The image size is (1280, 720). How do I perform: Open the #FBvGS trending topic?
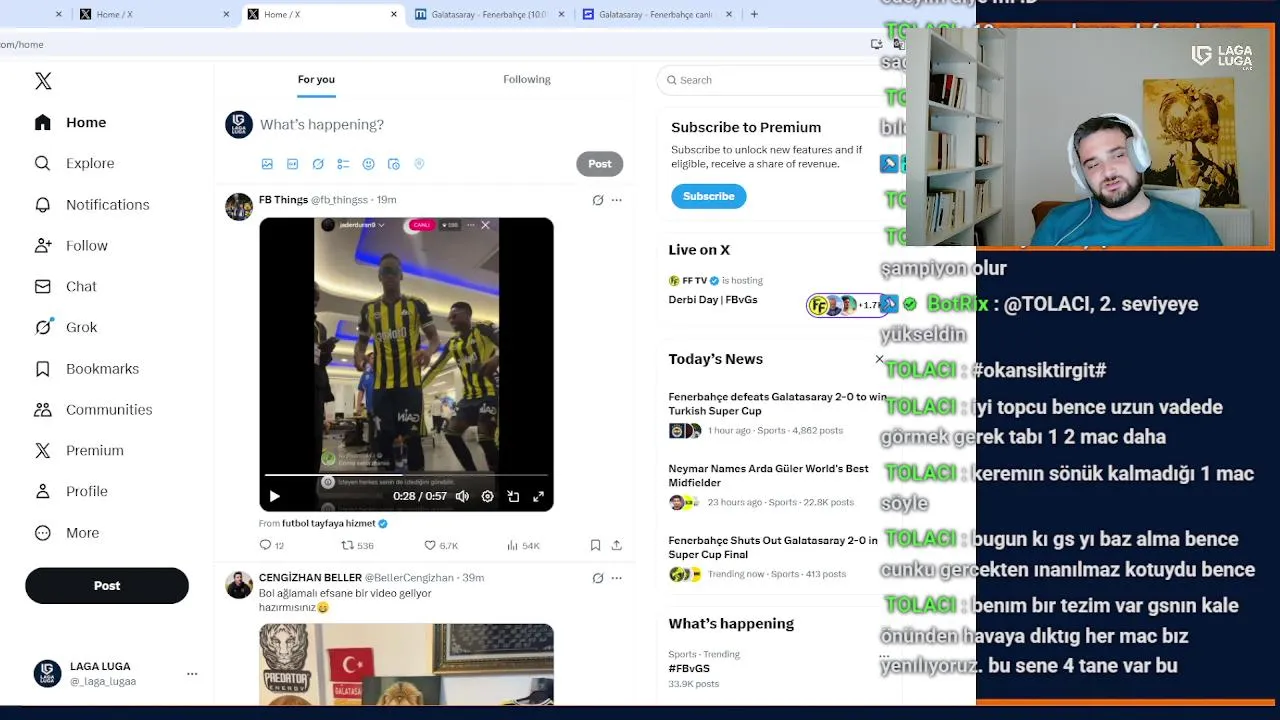coord(689,668)
